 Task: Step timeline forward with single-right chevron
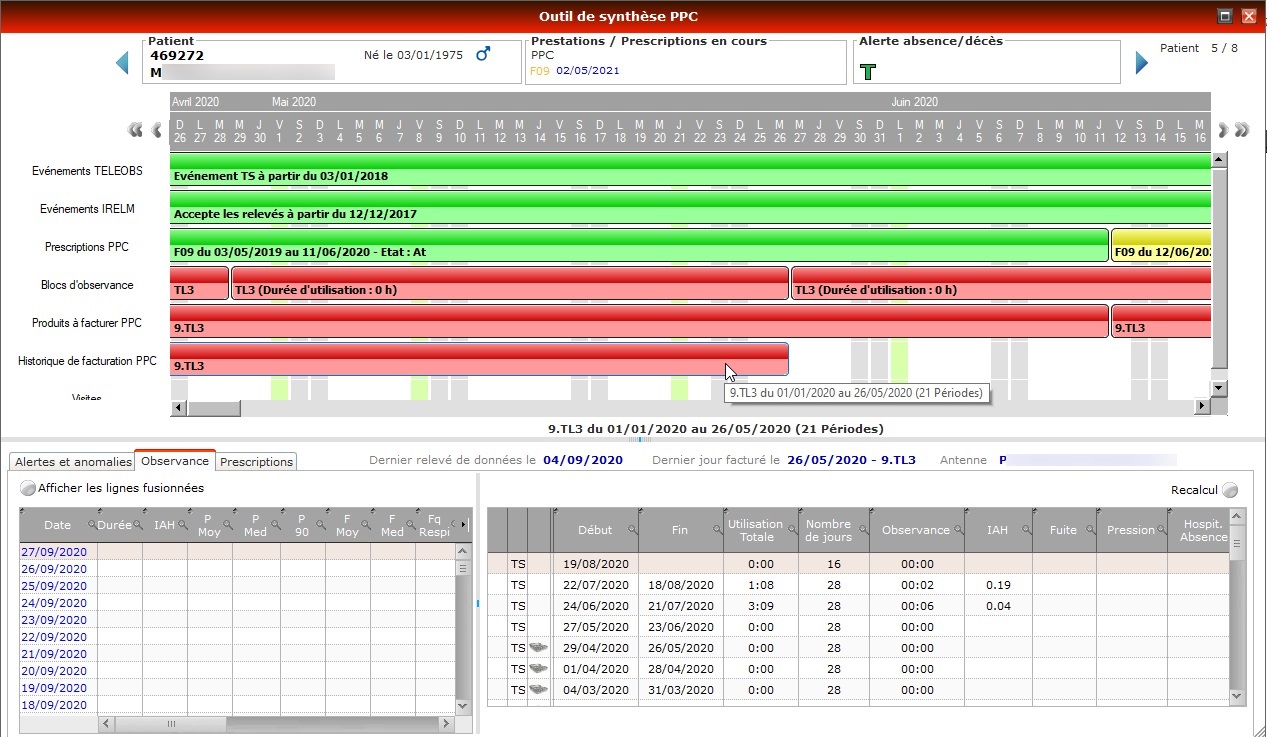click(1222, 130)
